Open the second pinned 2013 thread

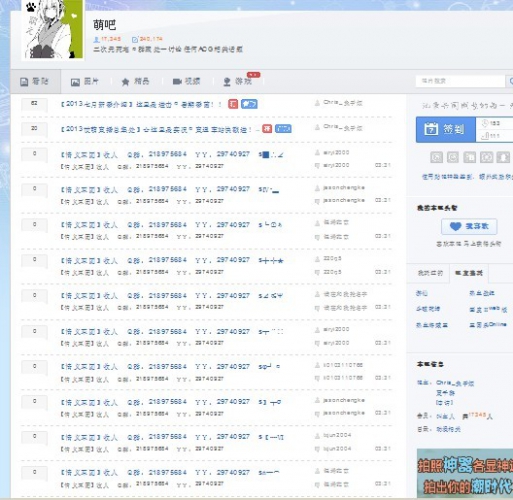(x=157, y=129)
